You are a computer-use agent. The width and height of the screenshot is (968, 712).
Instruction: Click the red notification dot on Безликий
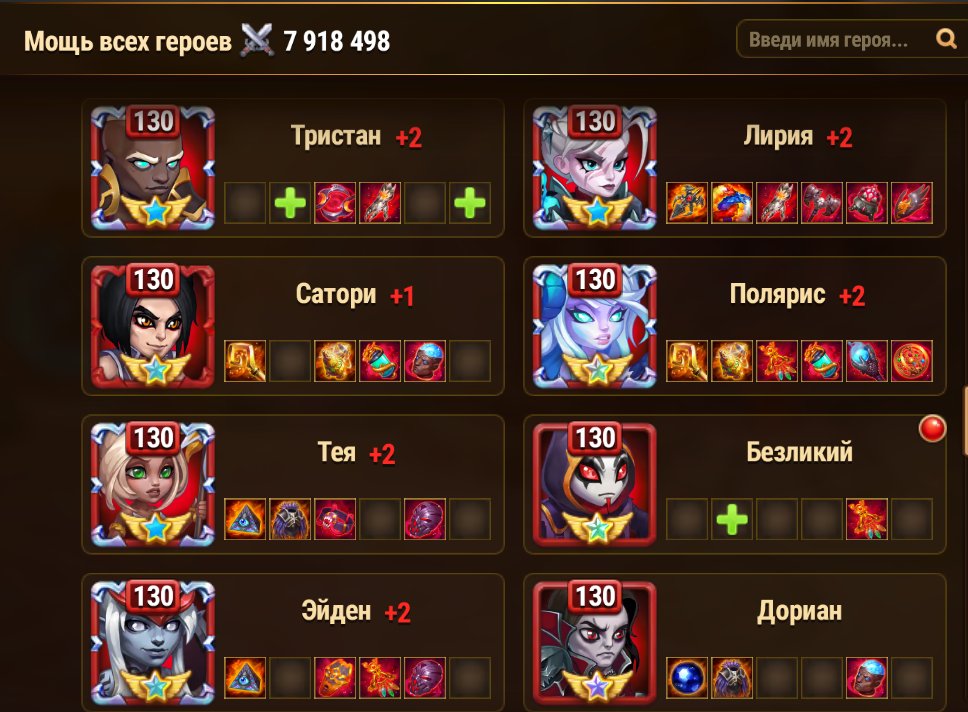932,429
